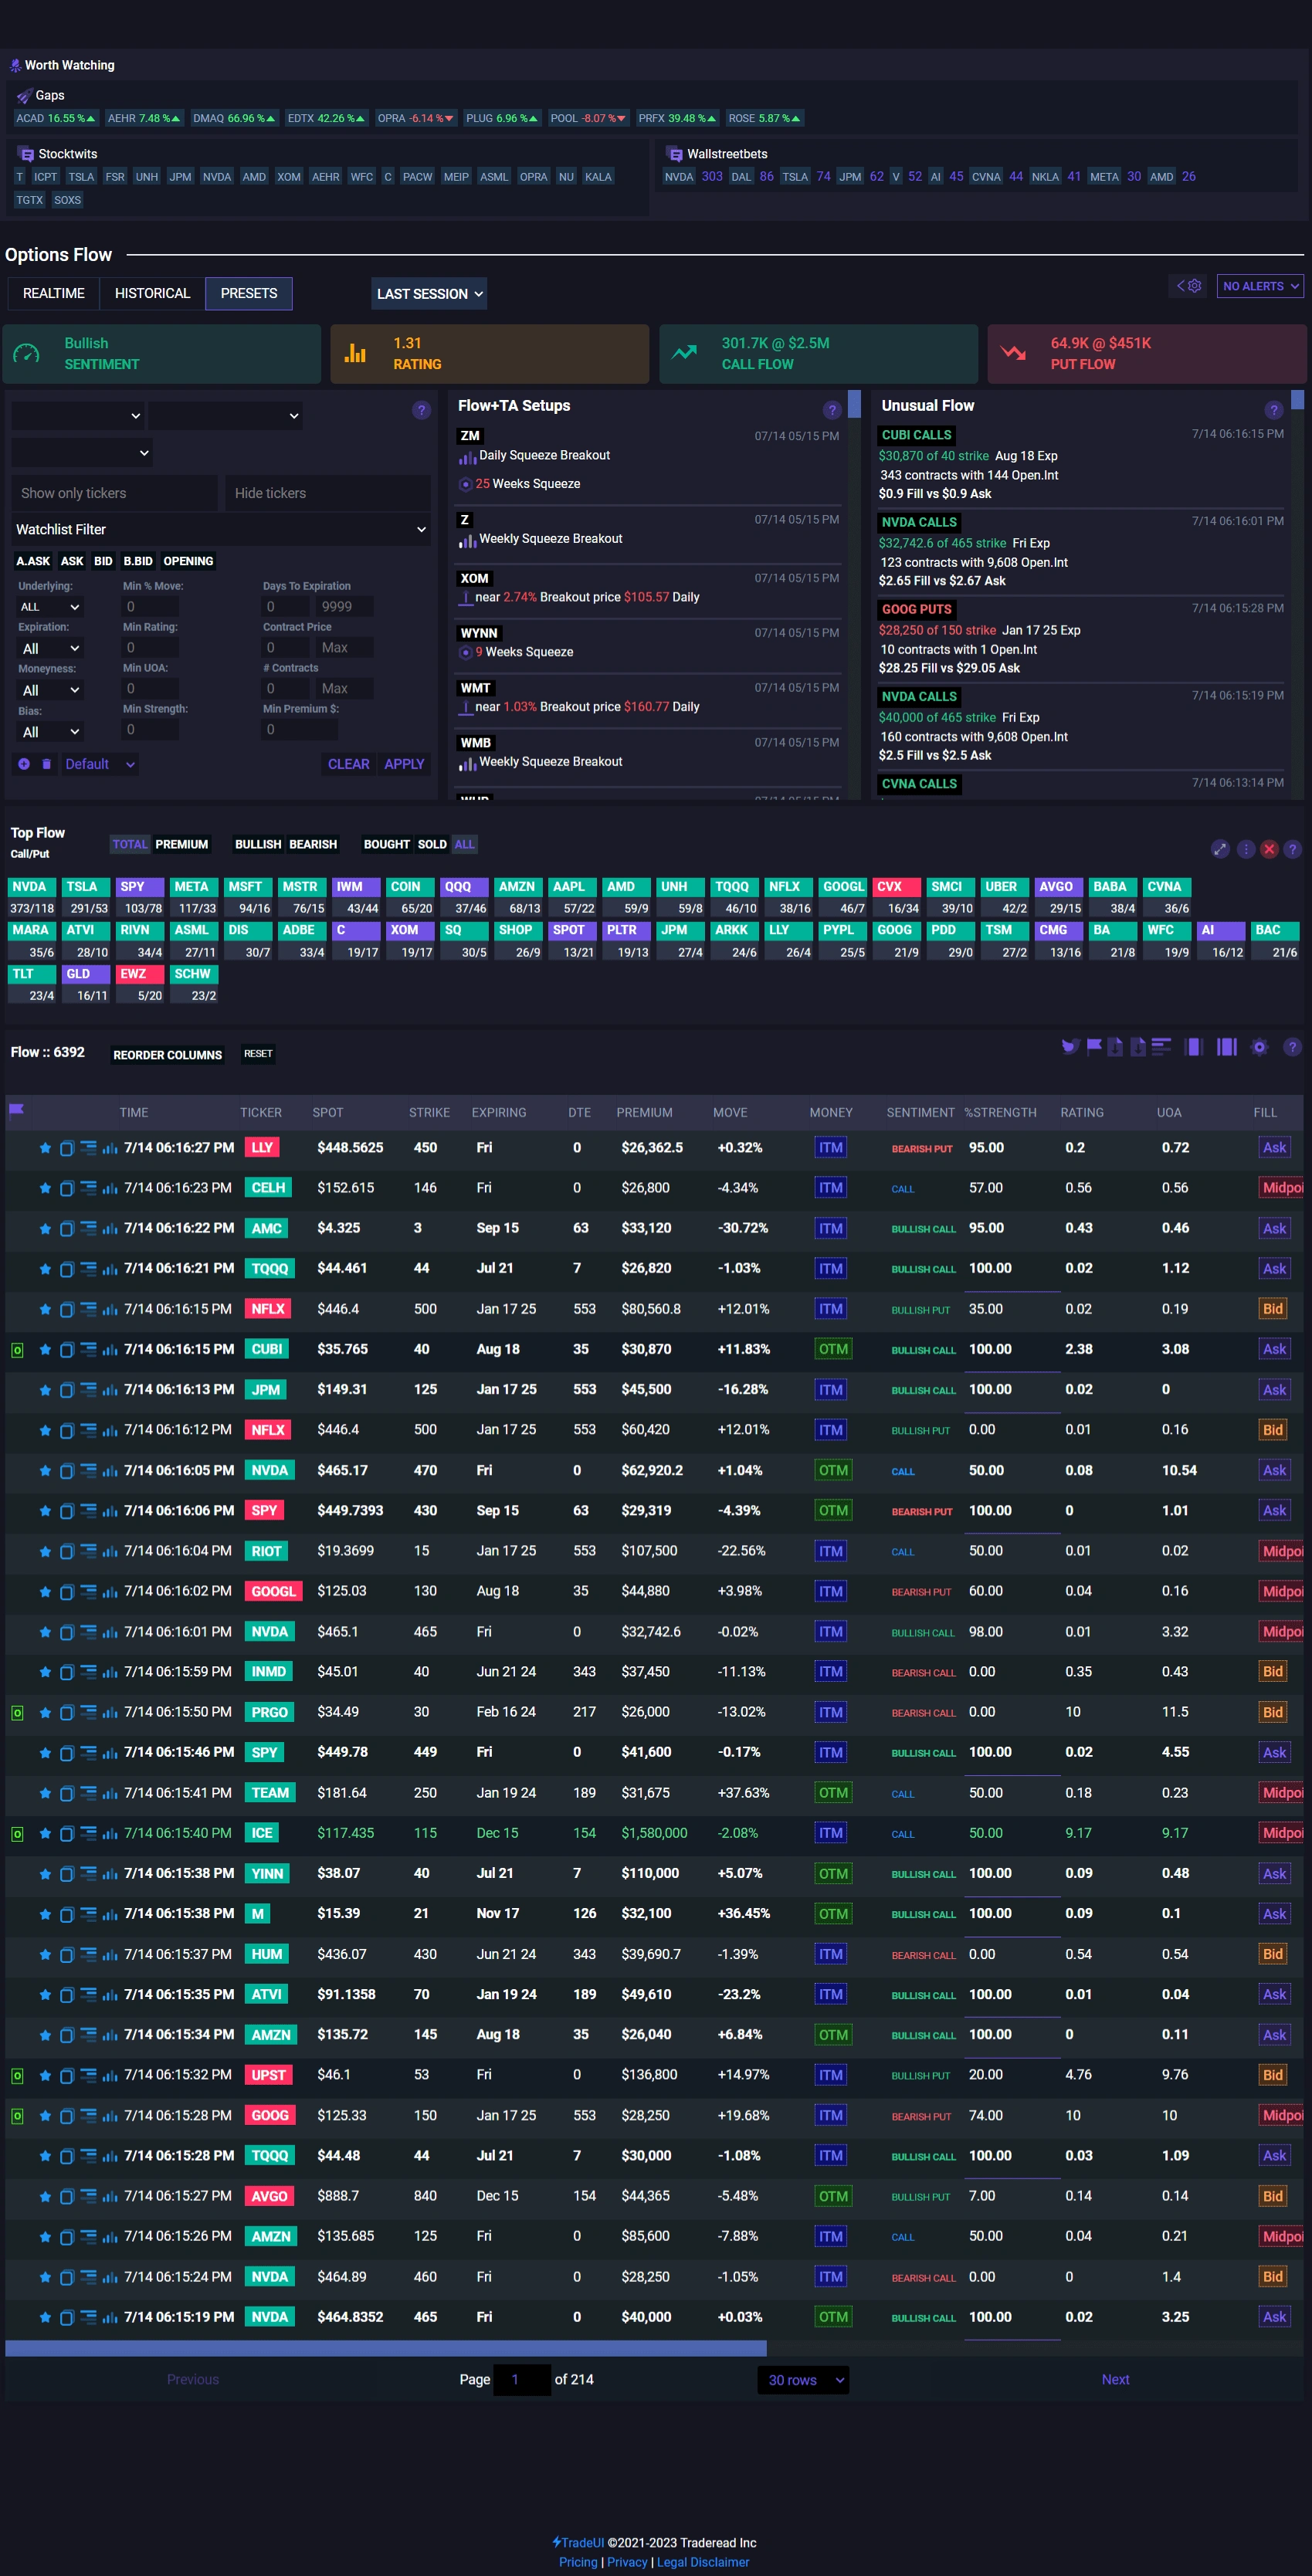Viewport: 1312px width, 2576px height.
Task: Open the Moneyness All dropdown
Action: coord(50,691)
